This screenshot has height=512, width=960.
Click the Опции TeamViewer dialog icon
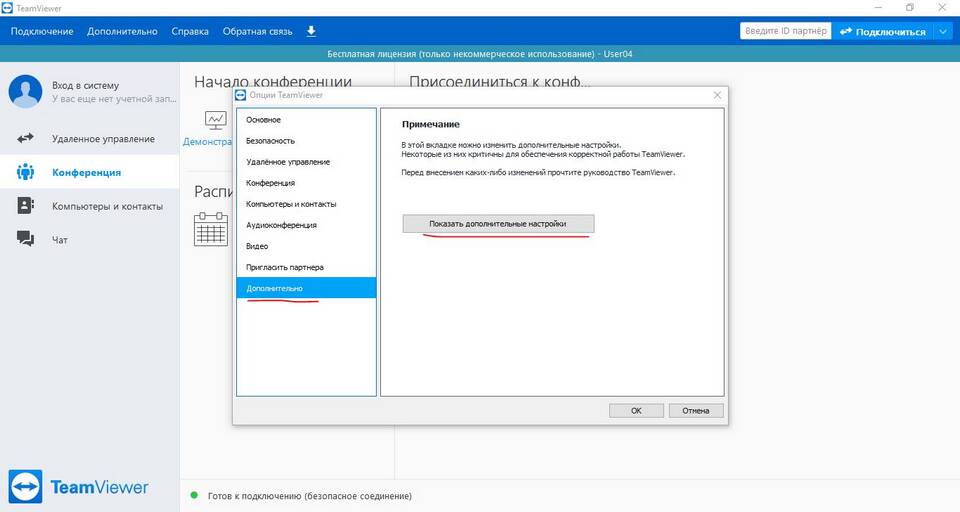coord(241,95)
